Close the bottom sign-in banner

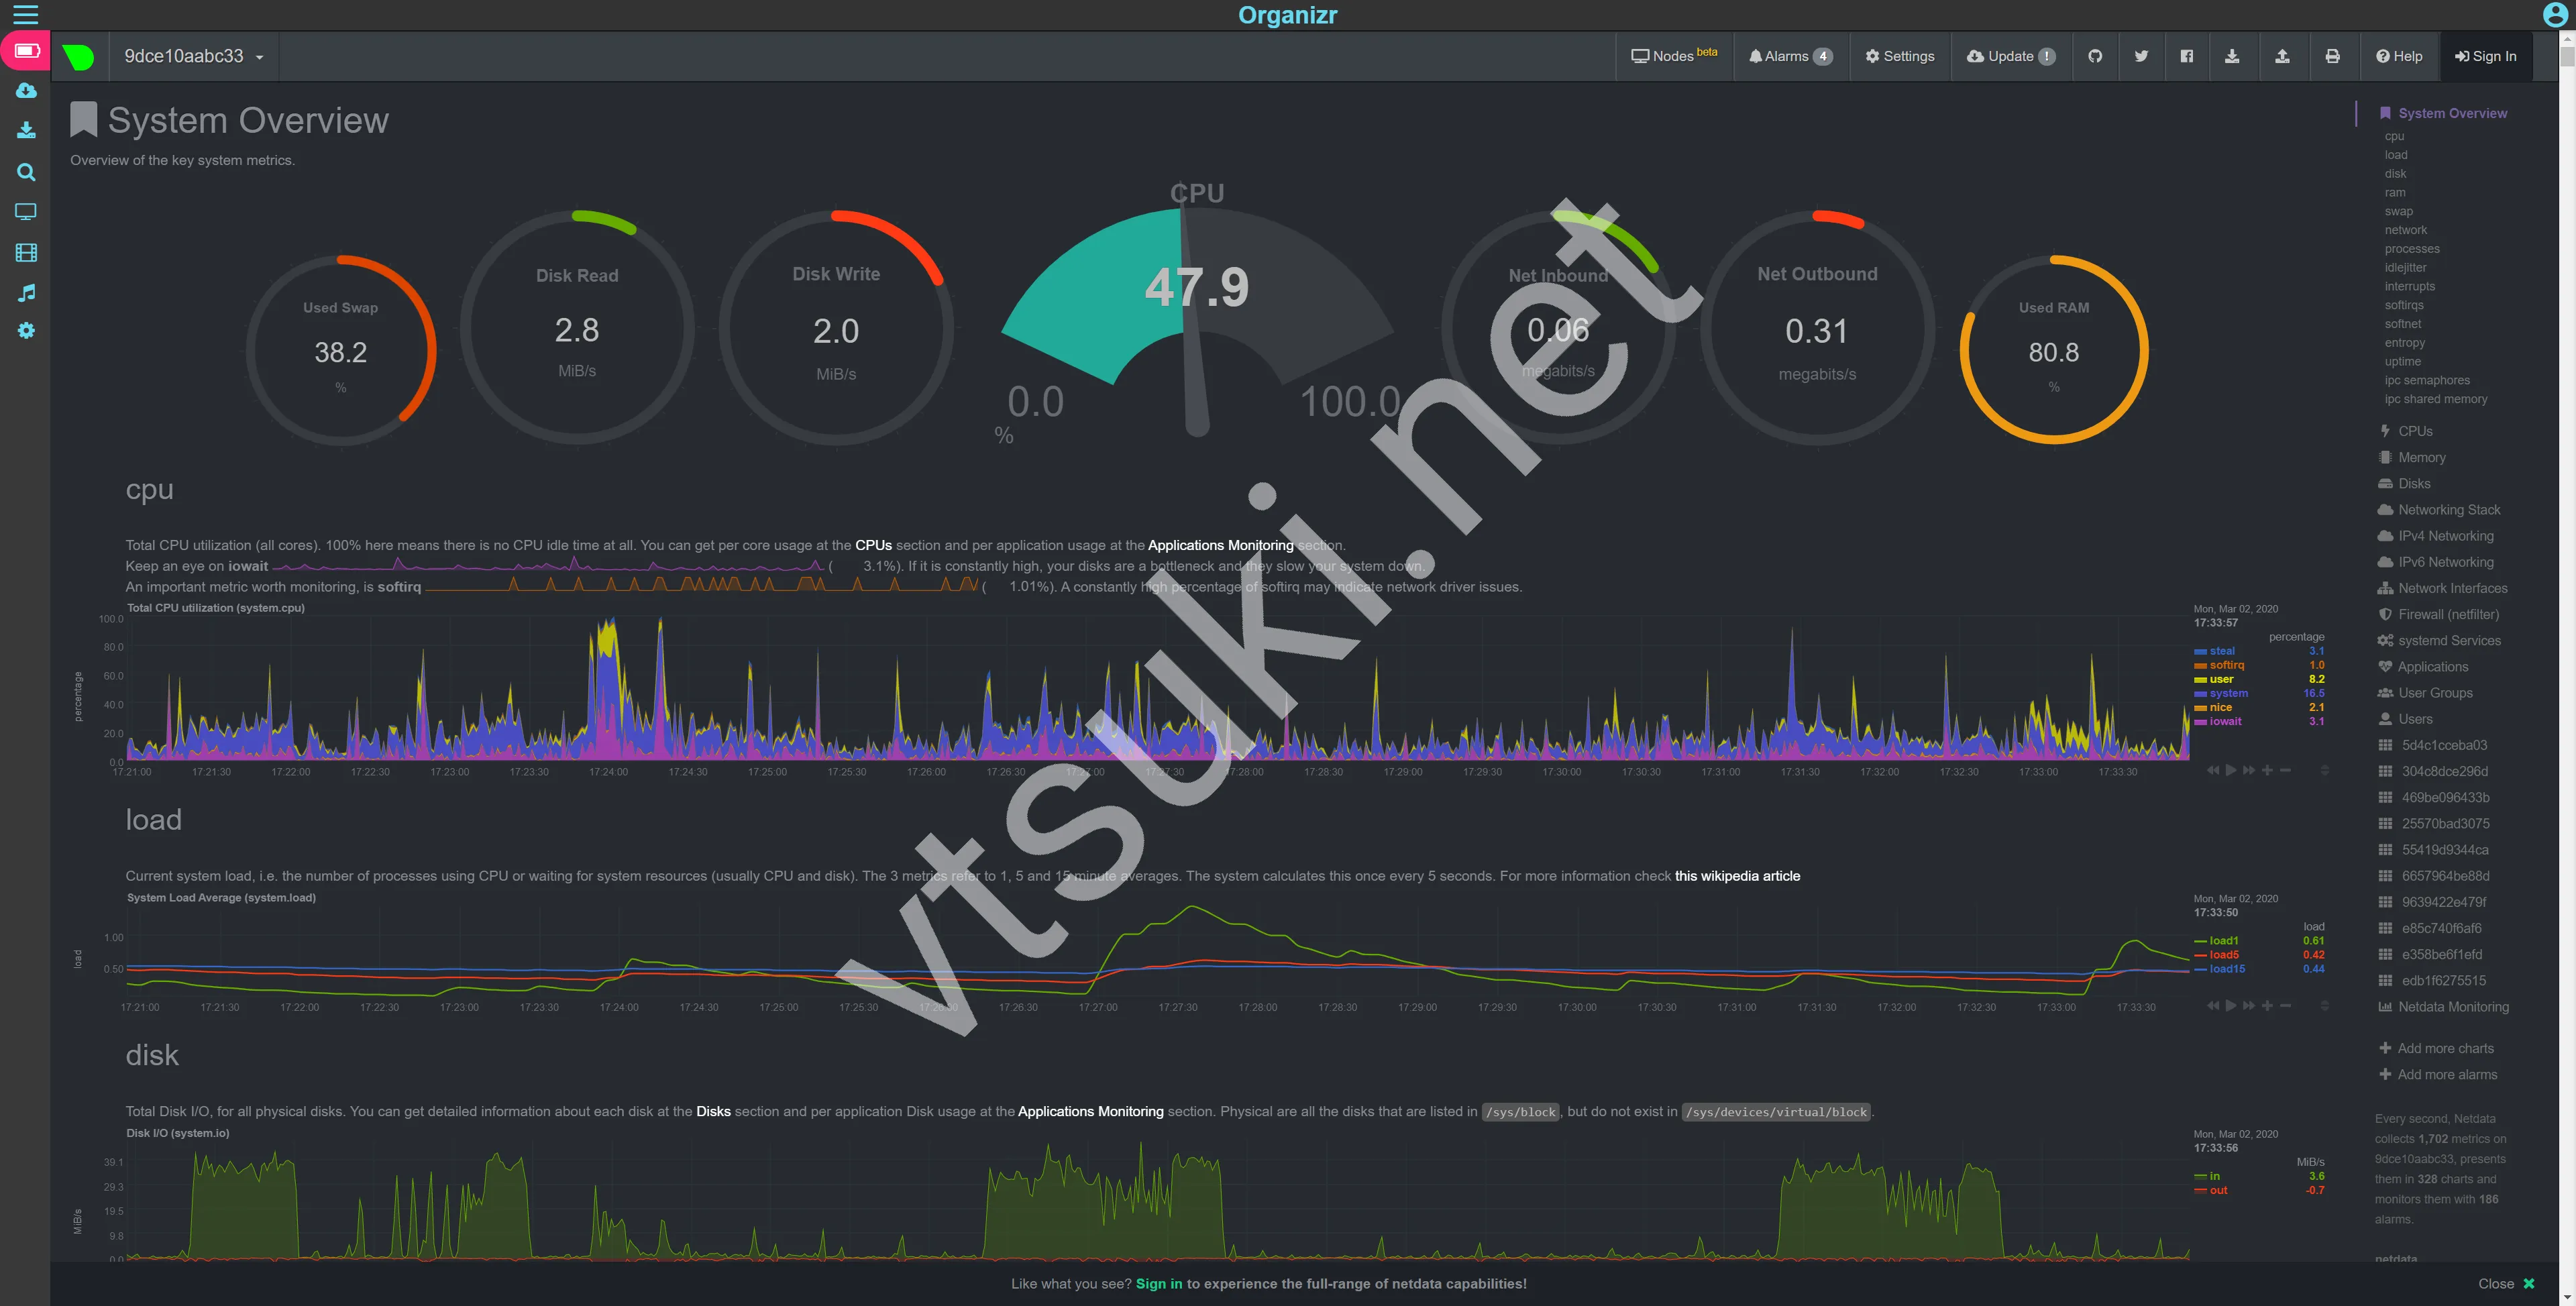click(x=2506, y=1283)
